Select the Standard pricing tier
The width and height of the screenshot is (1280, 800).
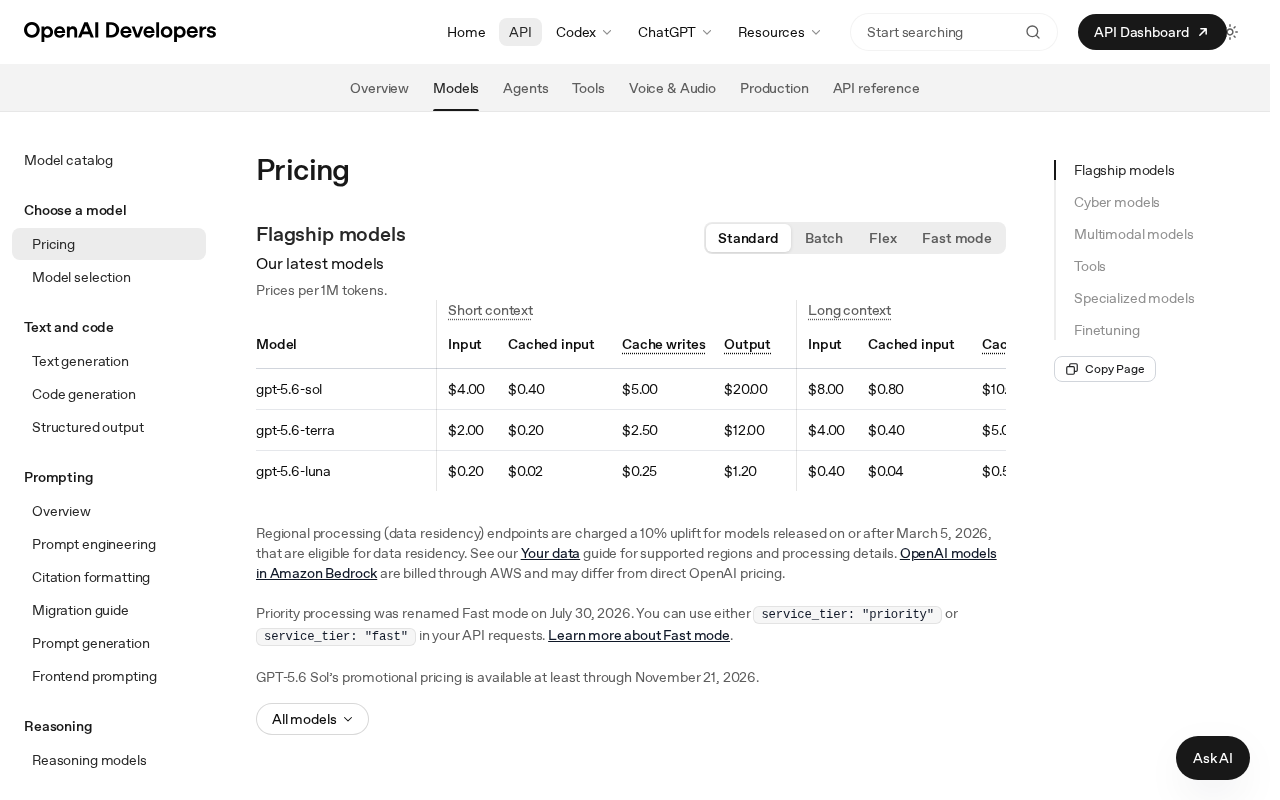748,238
